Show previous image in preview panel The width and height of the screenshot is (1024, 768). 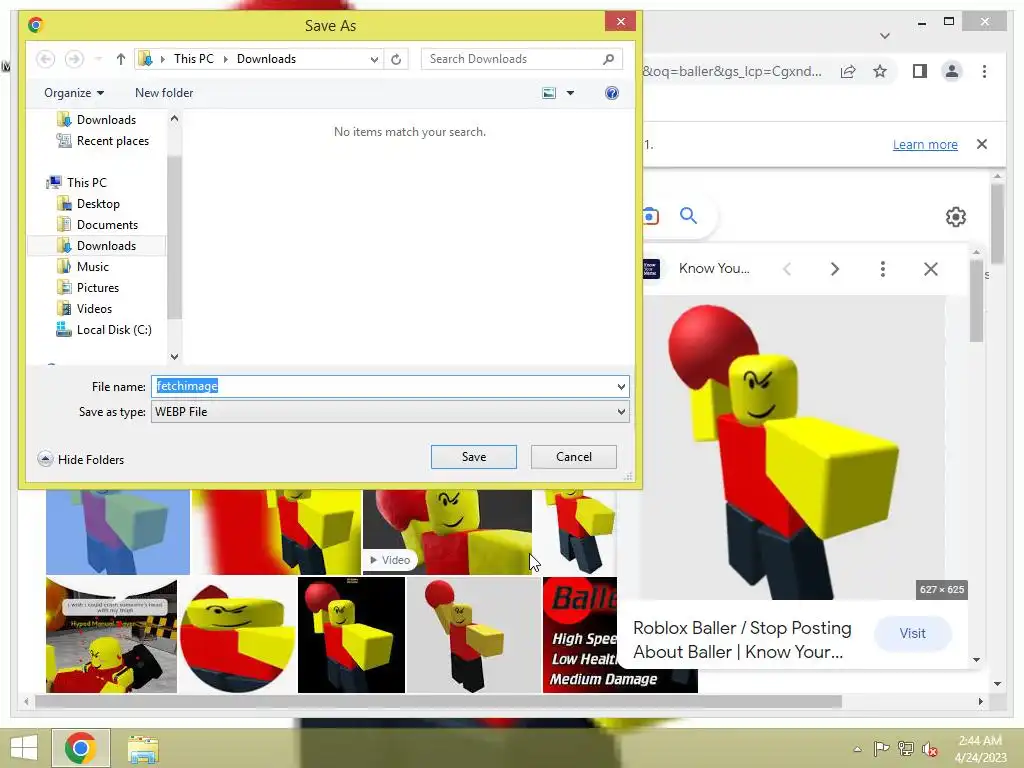[787, 269]
